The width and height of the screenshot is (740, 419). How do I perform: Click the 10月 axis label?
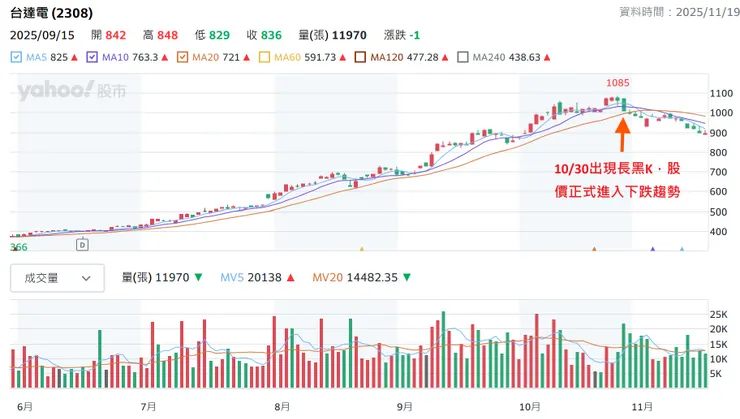click(530, 406)
